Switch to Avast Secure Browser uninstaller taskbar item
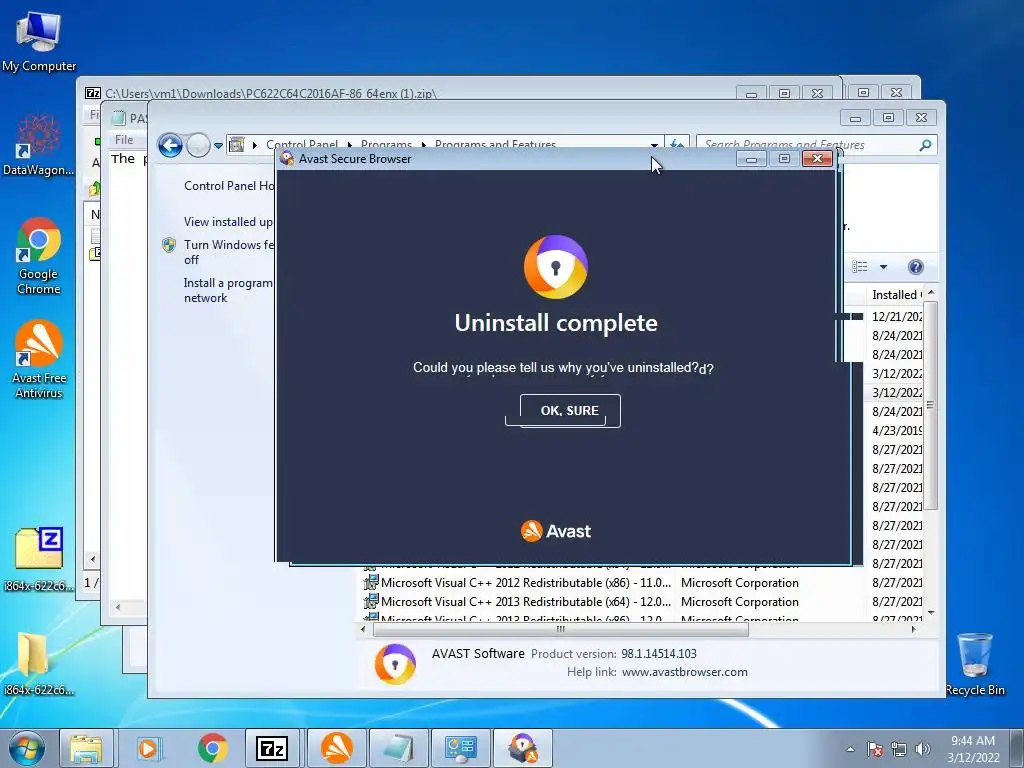 click(522, 748)
